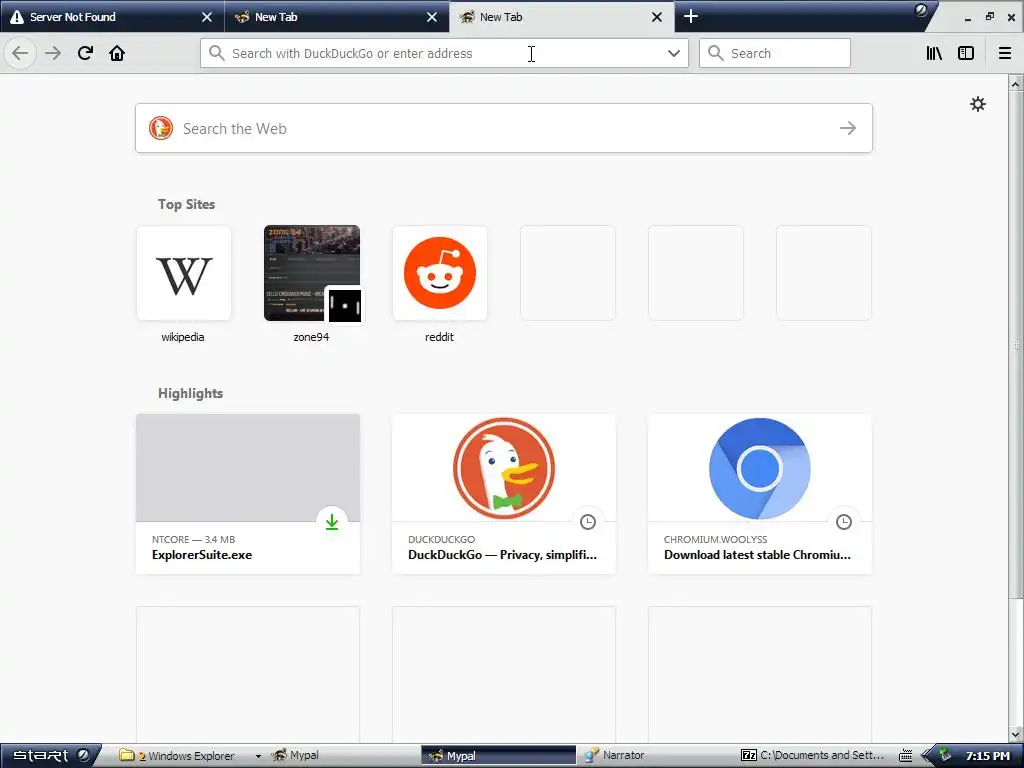This screenshot has width=1024, height=768.
Task: Click the Top Sites heading
Action: point(186,204)
